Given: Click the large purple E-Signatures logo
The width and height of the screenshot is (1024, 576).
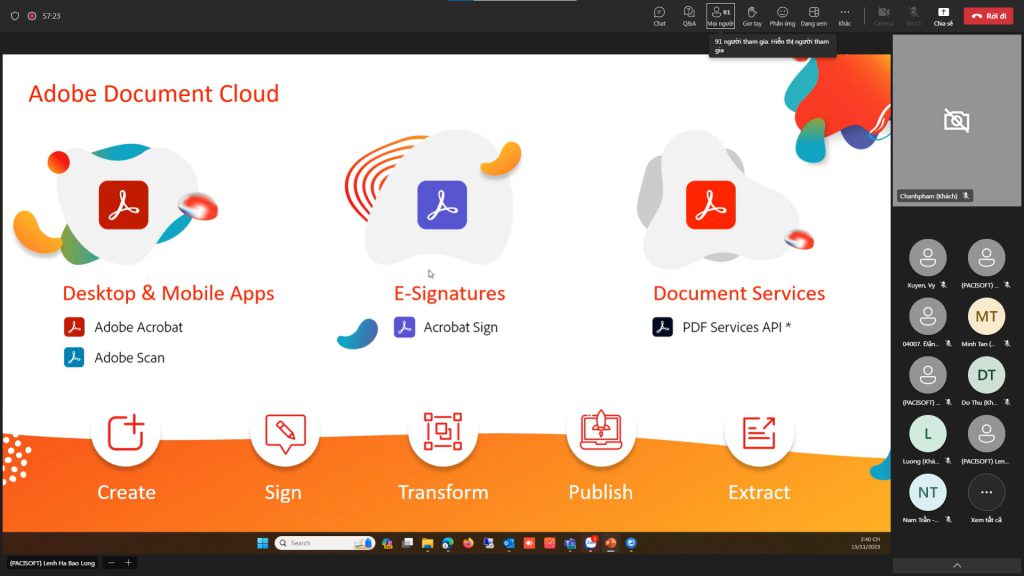Looking at the screenshot, I should 442,205.
